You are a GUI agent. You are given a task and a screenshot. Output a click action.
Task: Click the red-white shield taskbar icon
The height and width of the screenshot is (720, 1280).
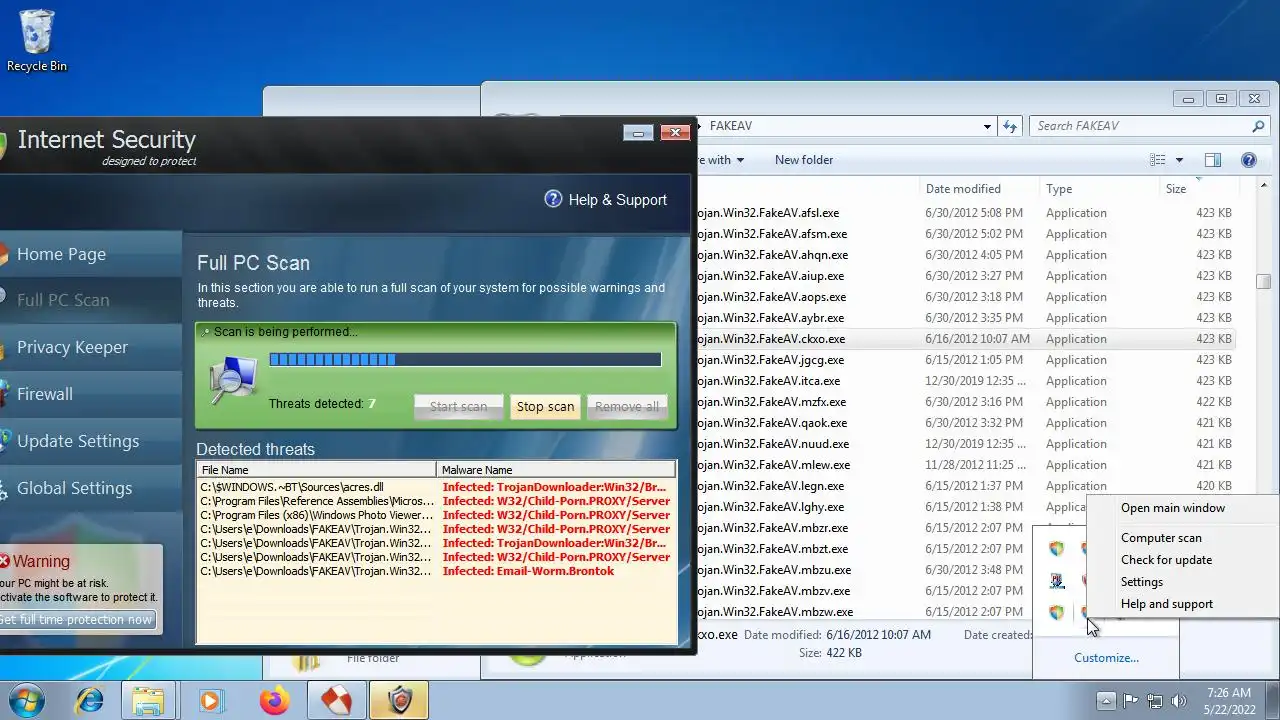(336, 701)
